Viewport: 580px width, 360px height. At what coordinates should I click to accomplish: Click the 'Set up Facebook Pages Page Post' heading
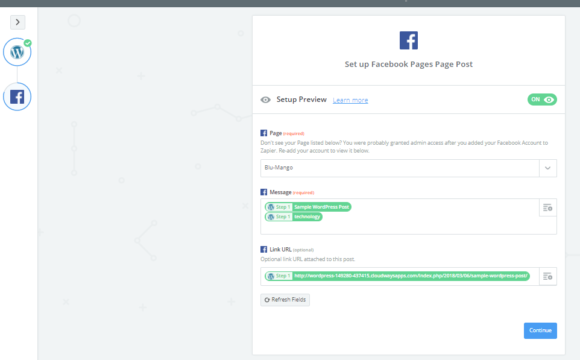tap(408, 64)
